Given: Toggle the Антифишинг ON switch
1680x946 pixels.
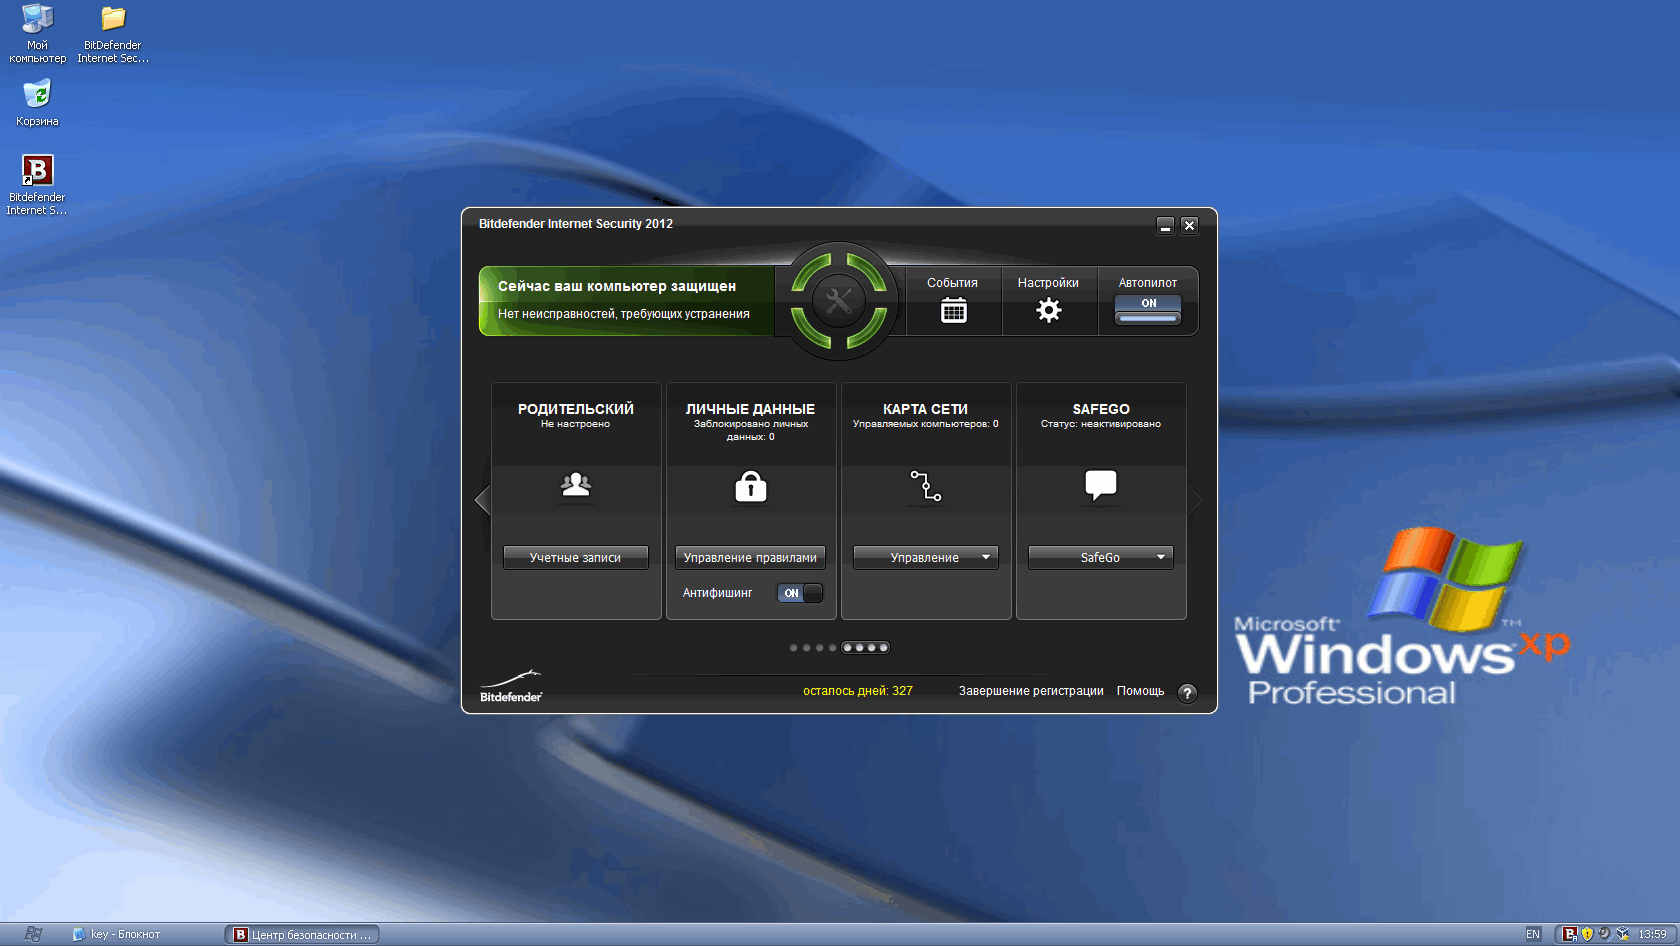Looking at the screenshot, I should click(x=800, y=593).
